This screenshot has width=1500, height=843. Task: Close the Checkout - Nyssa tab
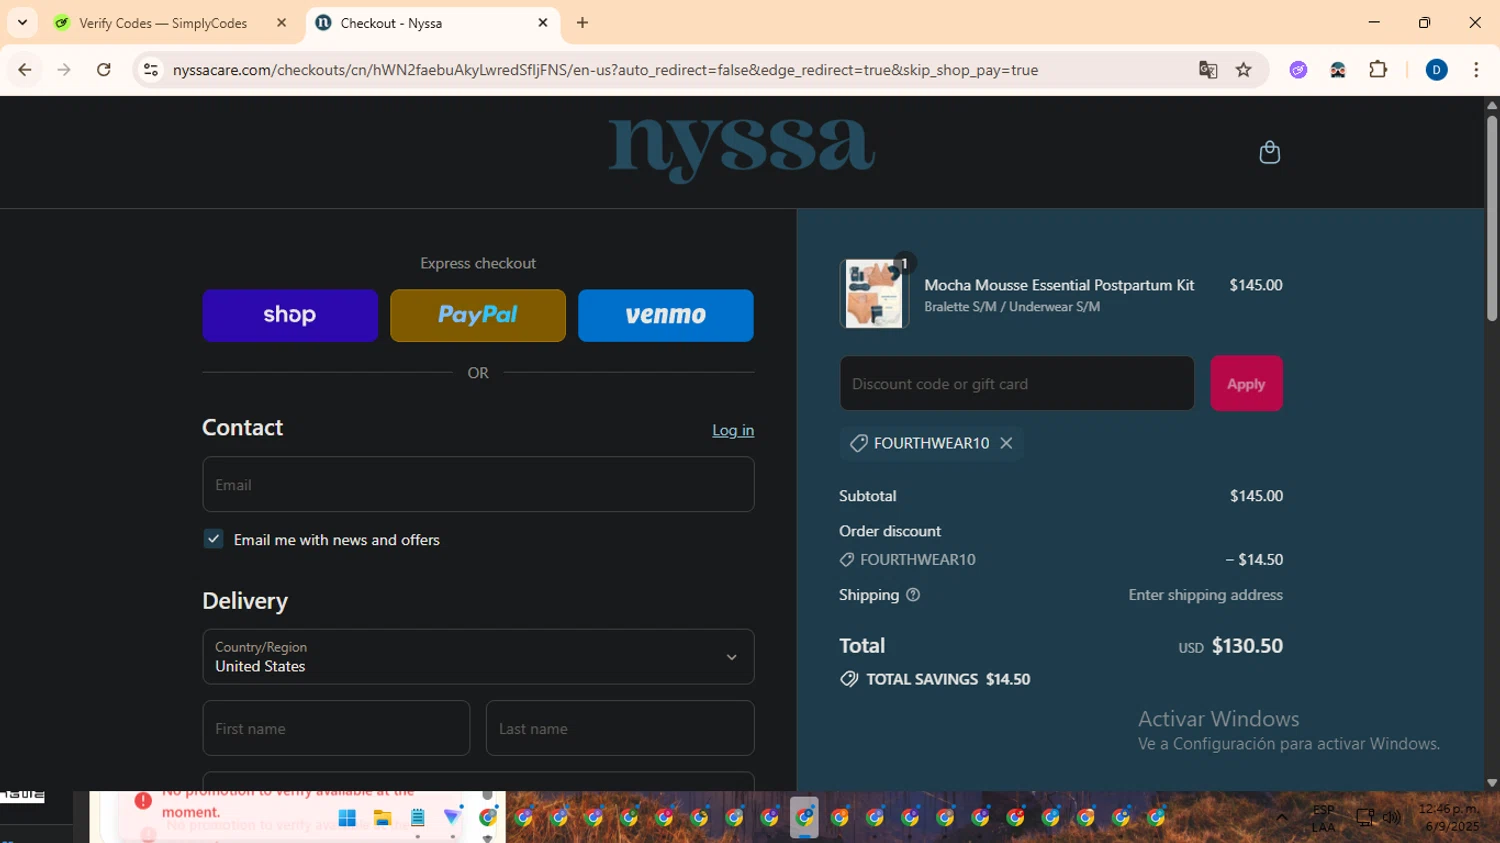click(543, 23)
